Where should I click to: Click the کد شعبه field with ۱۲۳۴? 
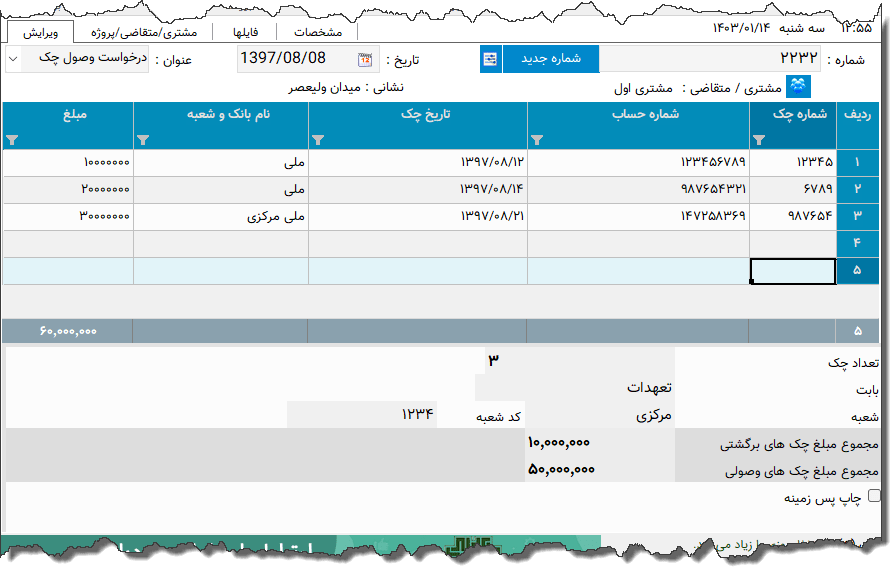[362, 414]
